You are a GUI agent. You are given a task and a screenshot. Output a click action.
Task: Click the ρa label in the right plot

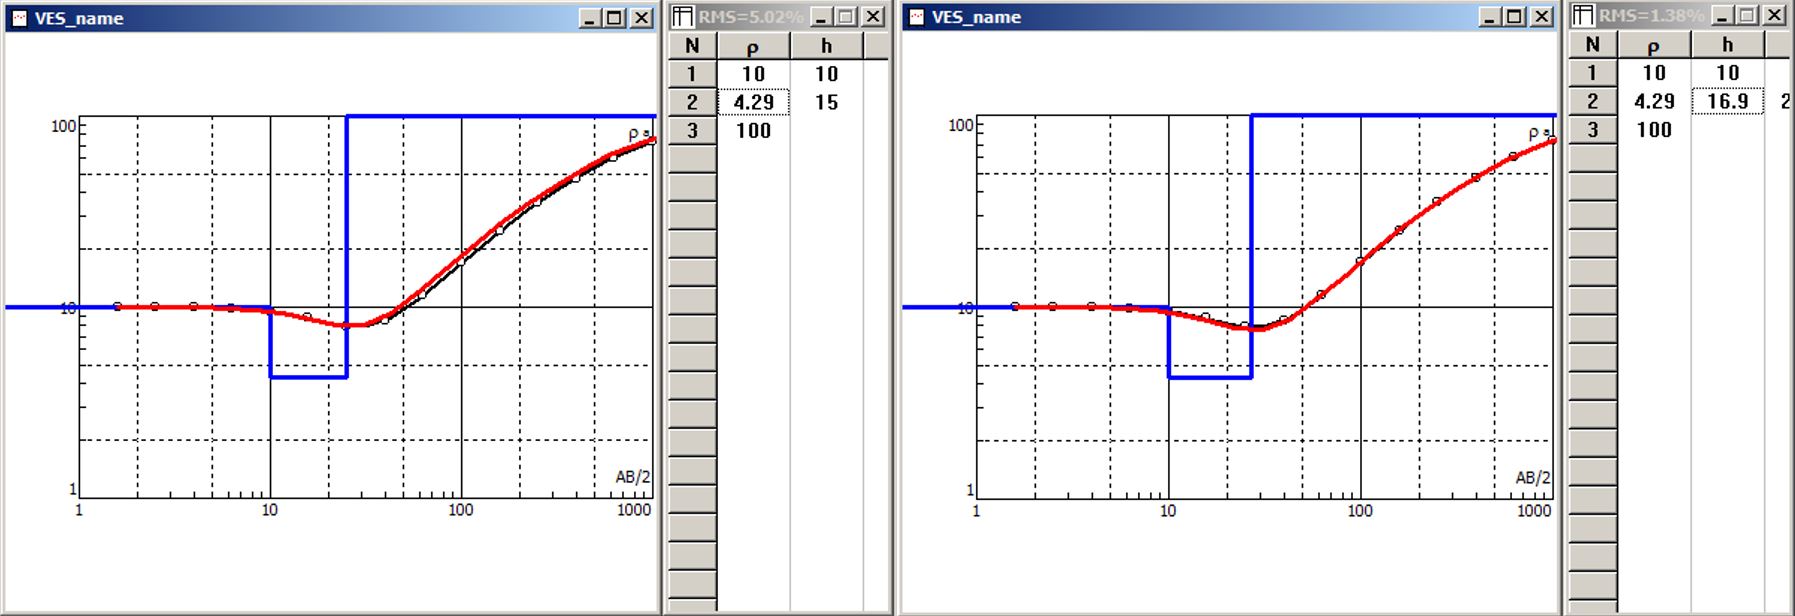(1539, 134)
